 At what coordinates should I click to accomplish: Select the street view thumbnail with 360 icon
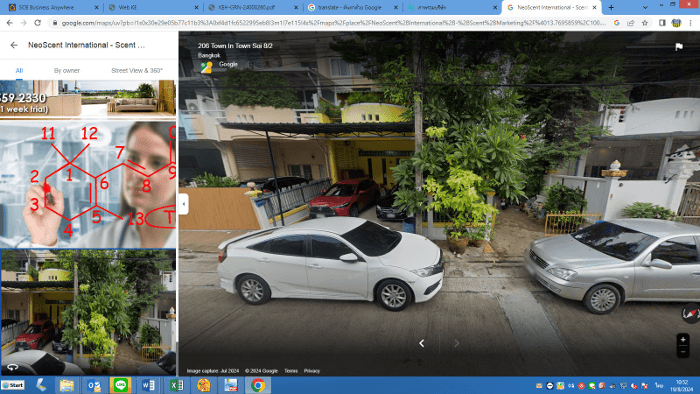88,312
